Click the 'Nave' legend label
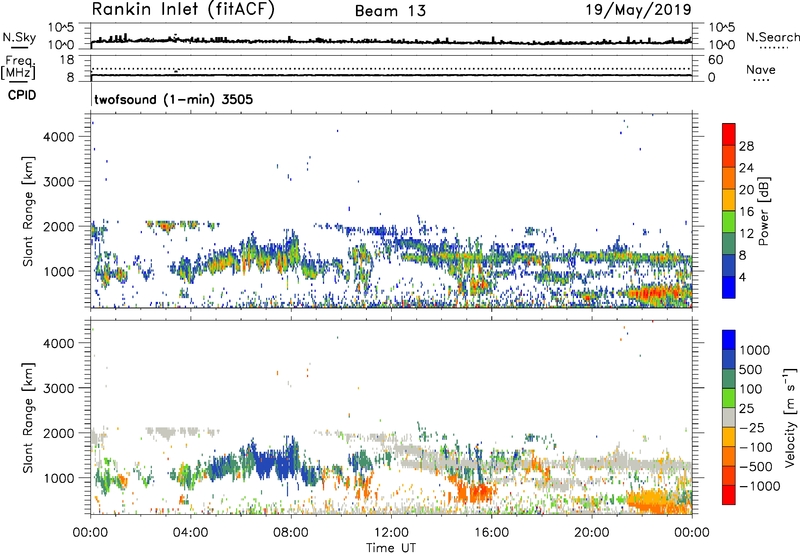 [x=761, y=69]
